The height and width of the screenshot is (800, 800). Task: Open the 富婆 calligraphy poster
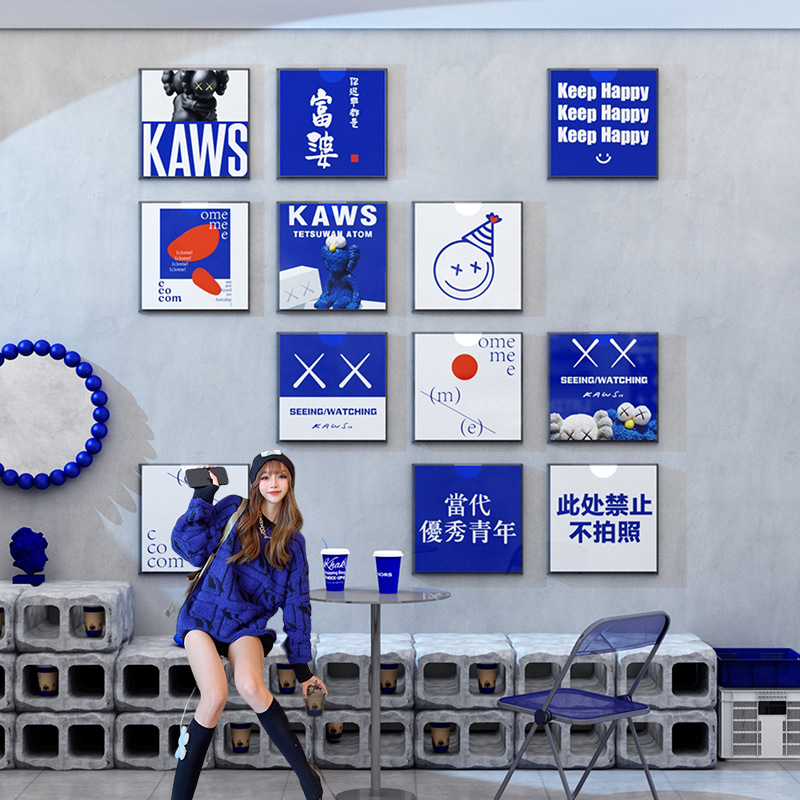[x=332, y=123]
